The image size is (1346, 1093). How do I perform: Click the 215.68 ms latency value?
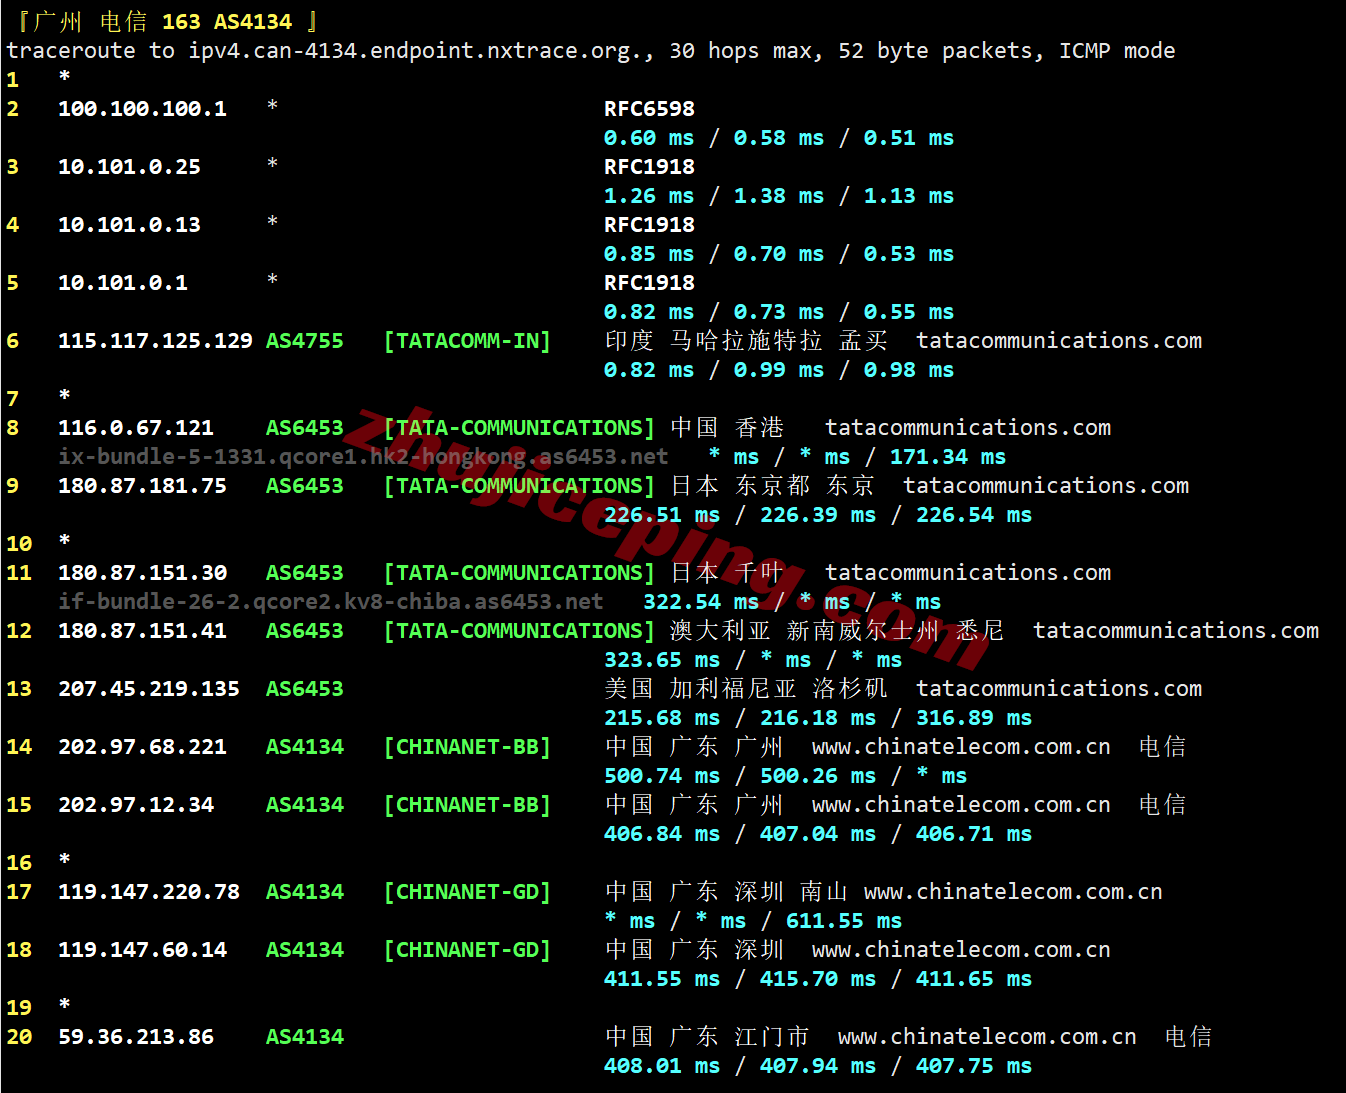662,718
